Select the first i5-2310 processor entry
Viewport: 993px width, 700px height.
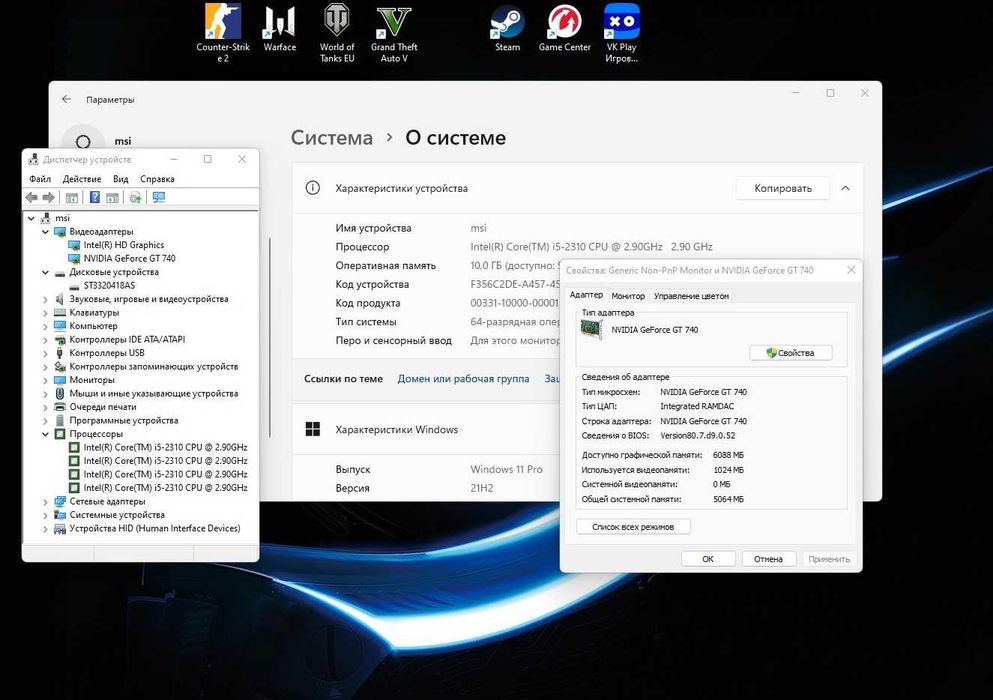pyautogui.click(x=158, y=447)
